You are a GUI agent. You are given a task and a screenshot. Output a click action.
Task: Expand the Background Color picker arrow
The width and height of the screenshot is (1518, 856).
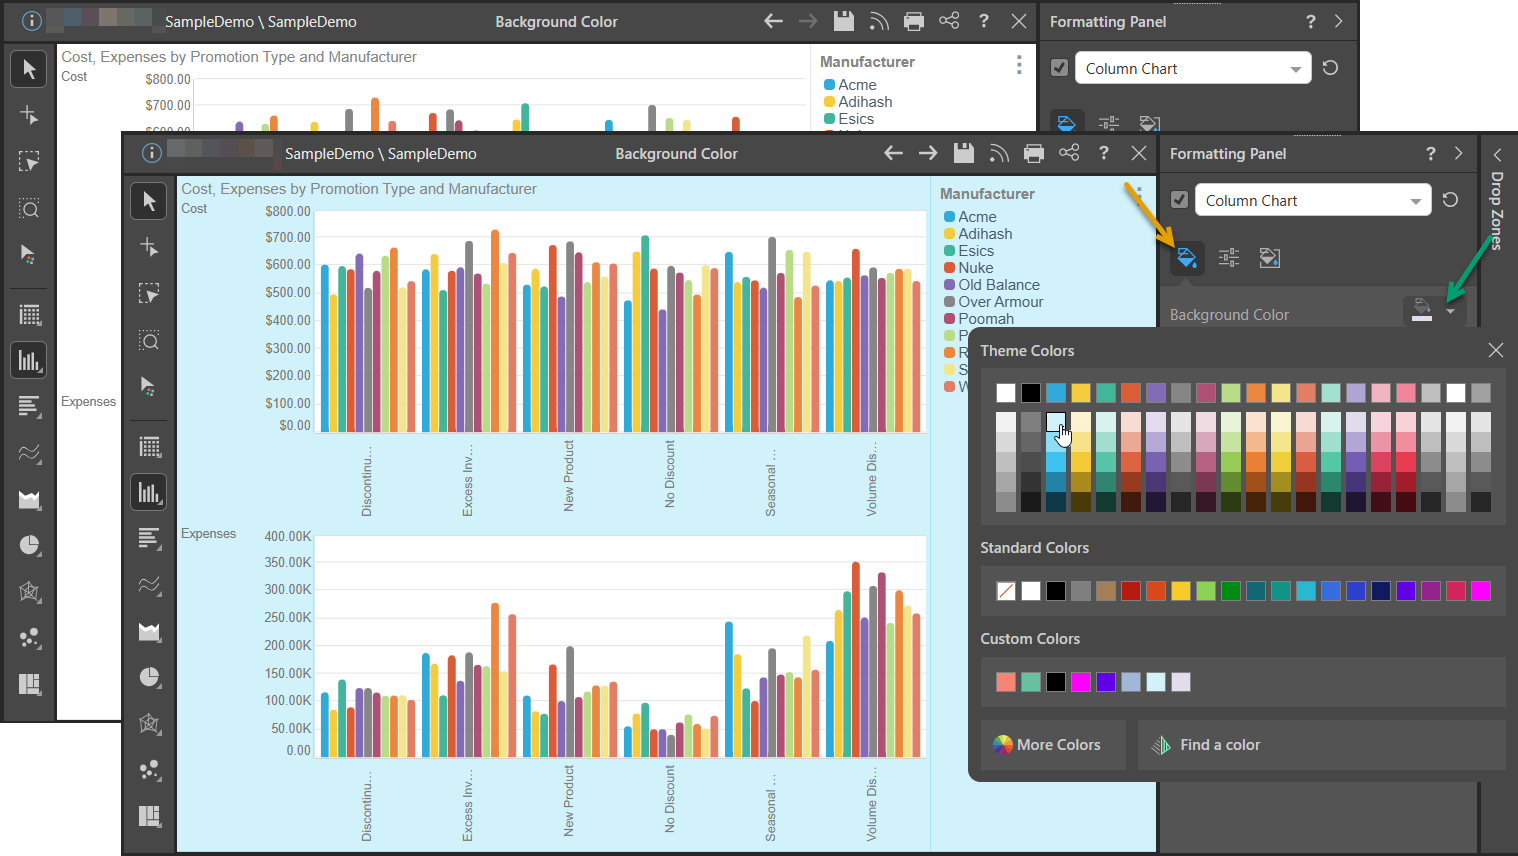tap(1451, 312)
